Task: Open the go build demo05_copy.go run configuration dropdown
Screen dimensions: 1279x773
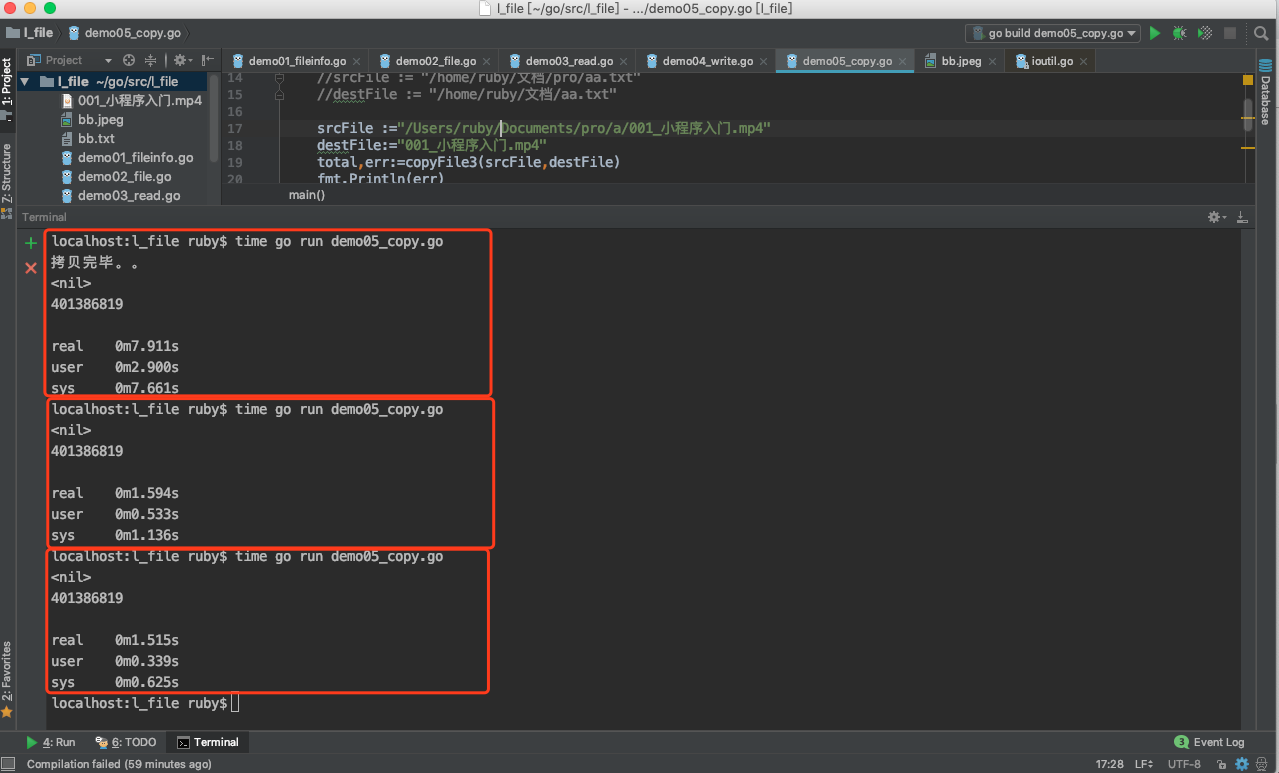Action: tap(1052, 33)
